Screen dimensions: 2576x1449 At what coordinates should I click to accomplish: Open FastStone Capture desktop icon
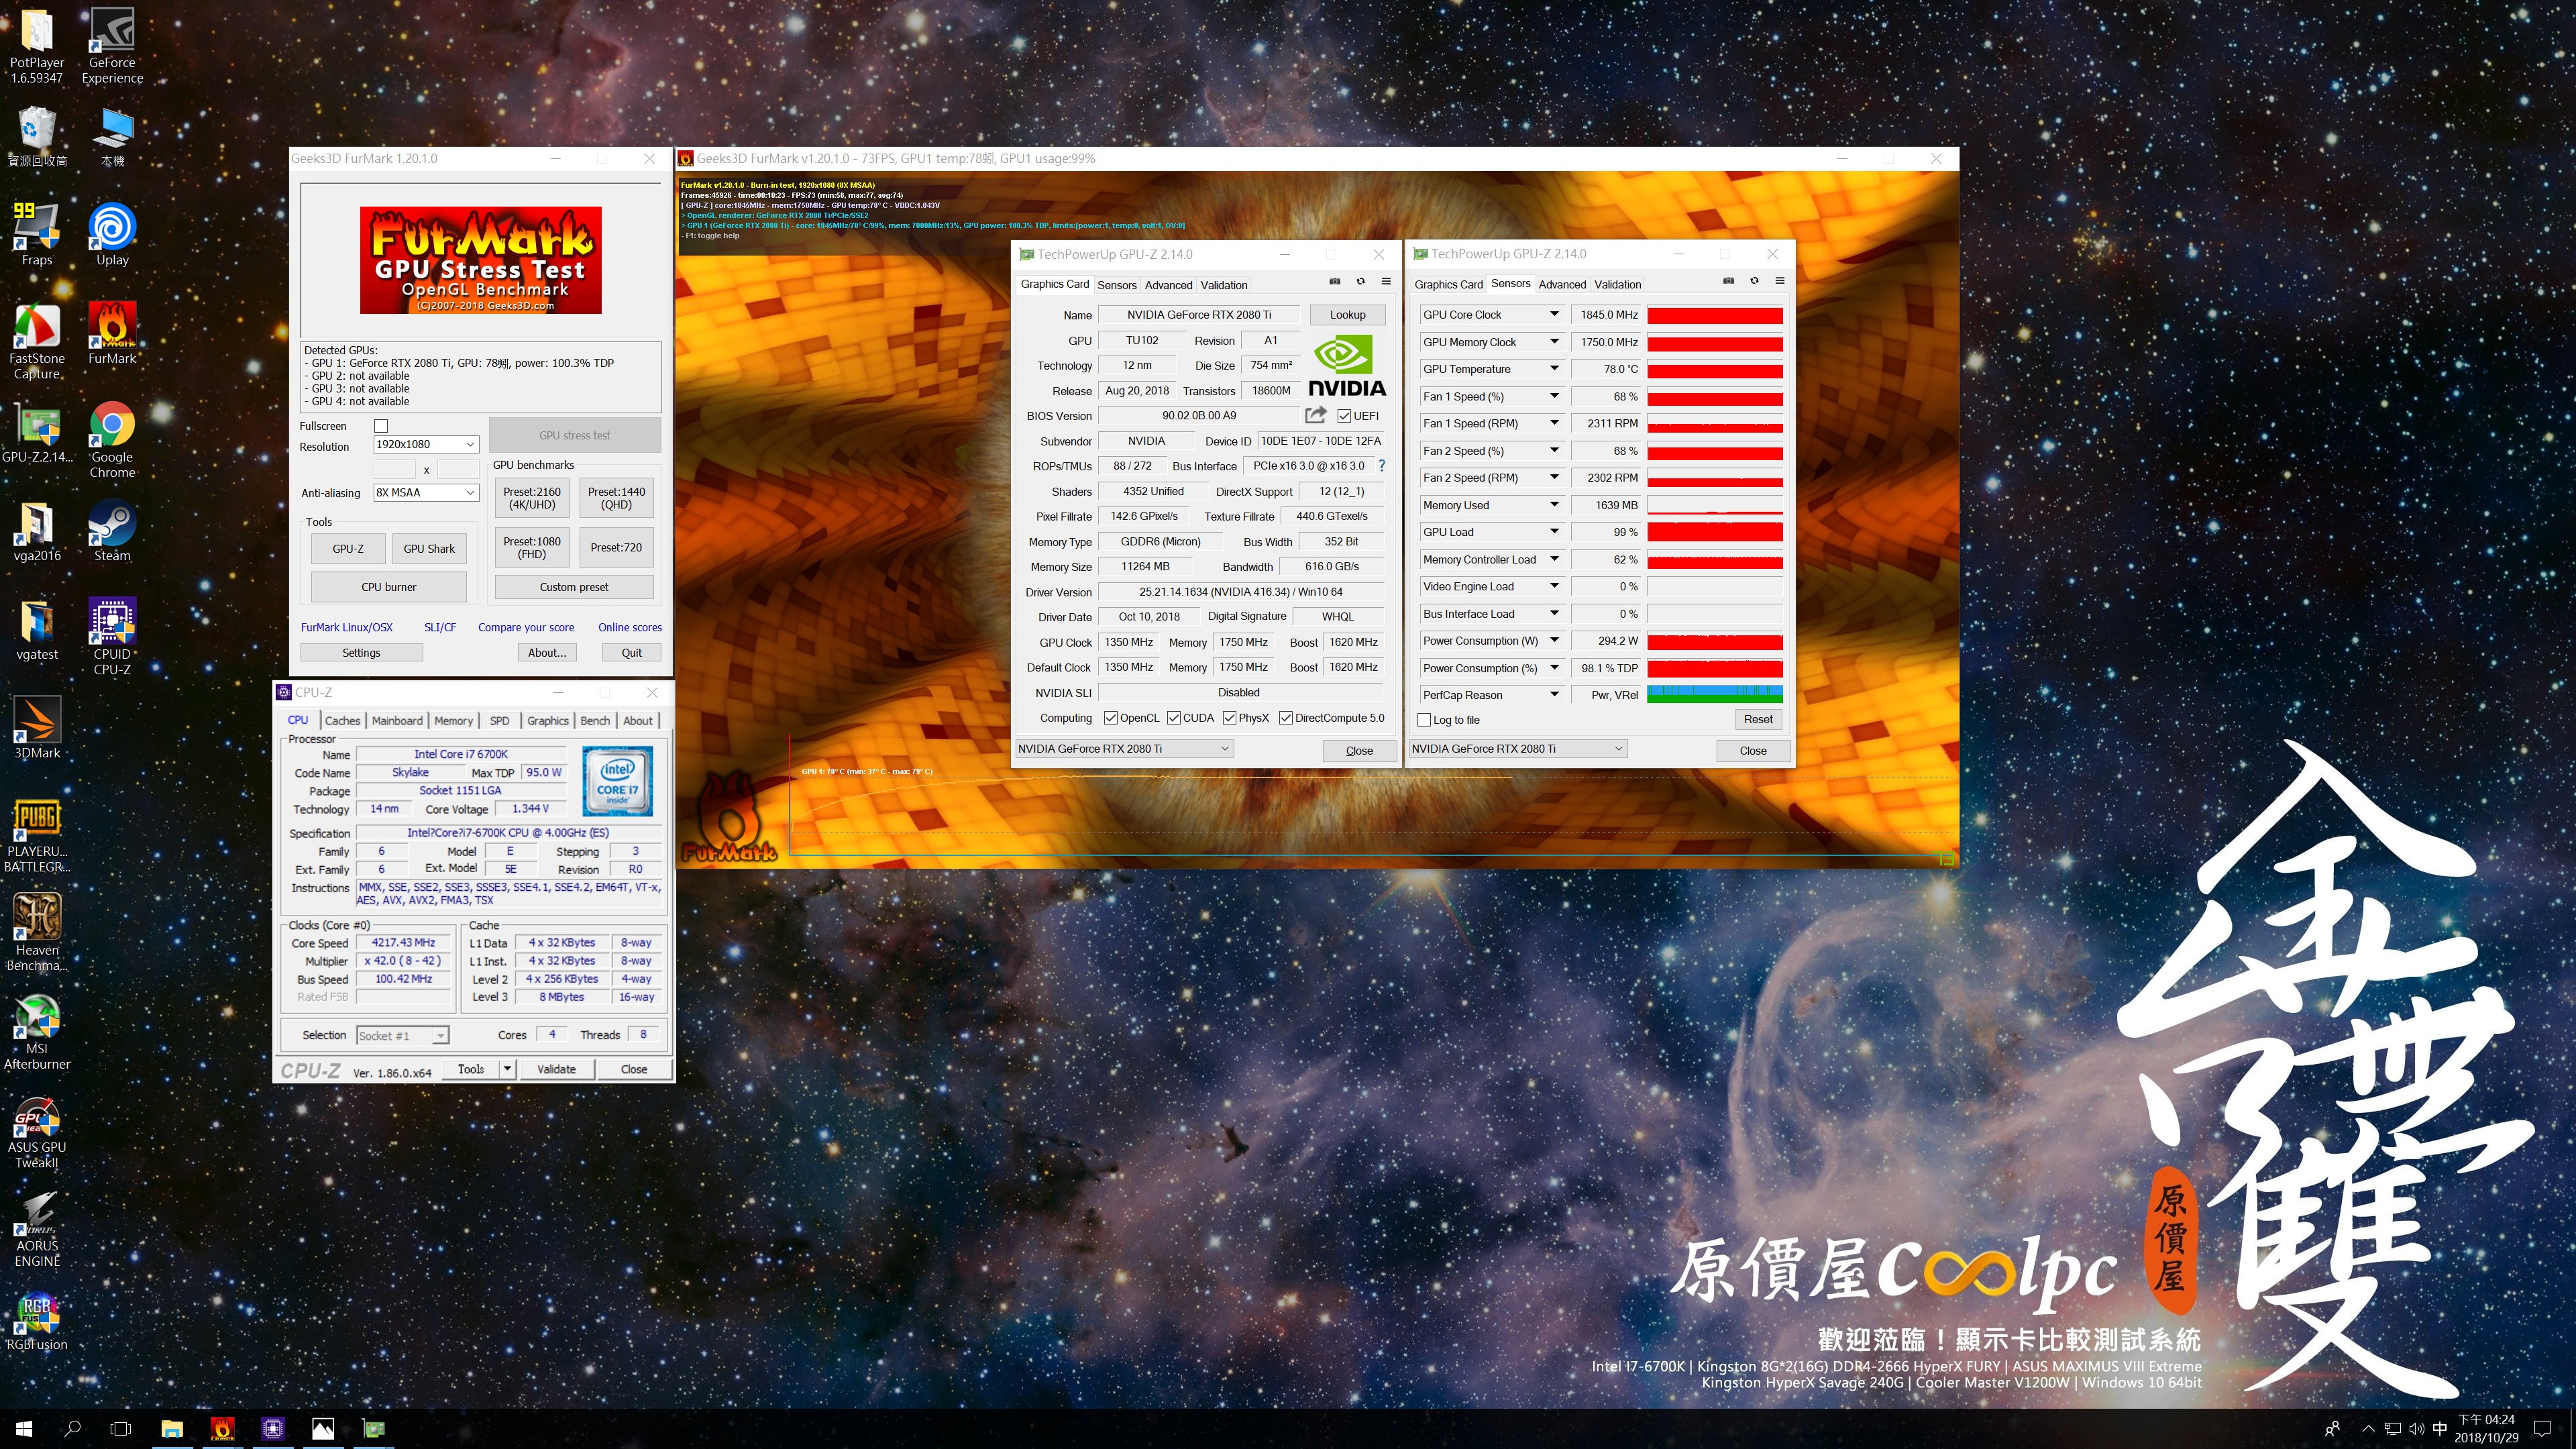[x=37, y=341]
